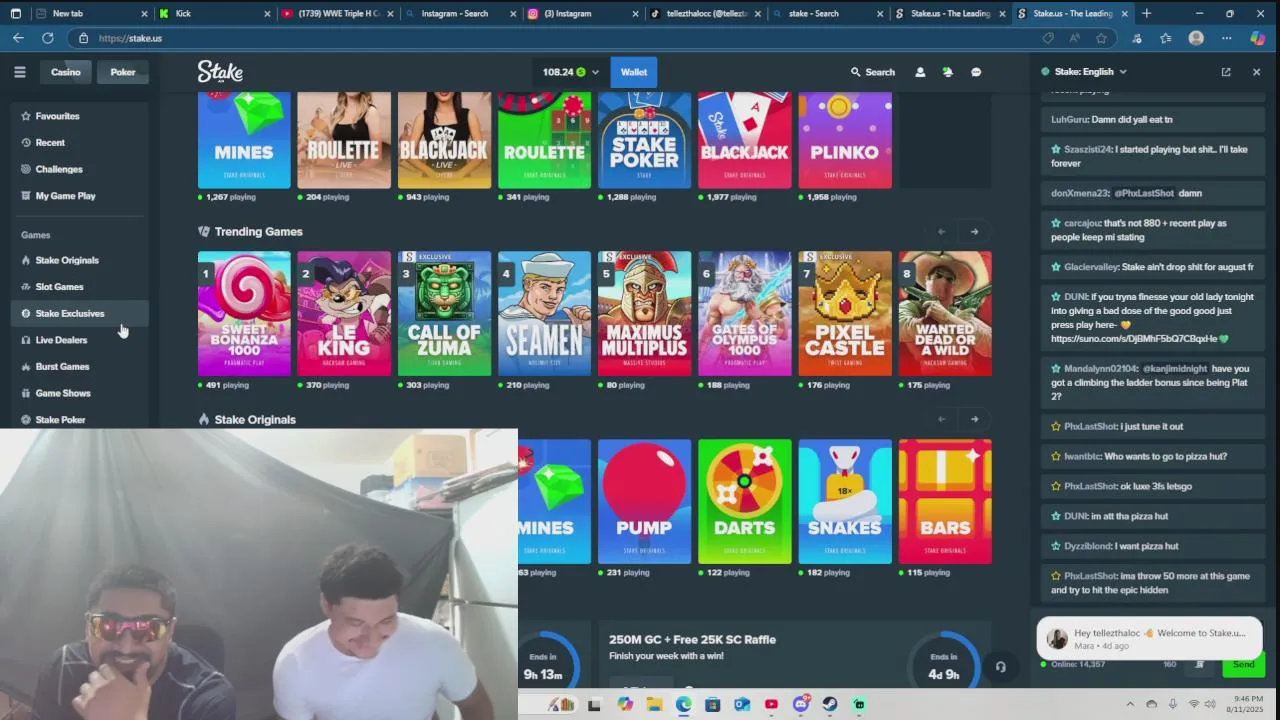
Task: Launch the Sweet Bonanza 1000 game
Action: pos(244,314)
